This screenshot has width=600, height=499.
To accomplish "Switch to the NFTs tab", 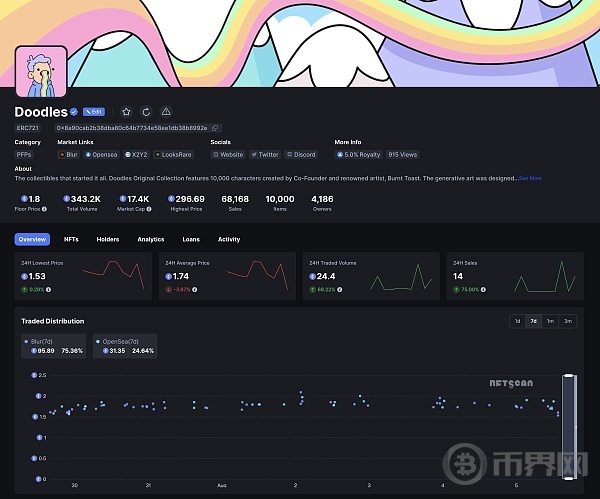I will point(71,240).
